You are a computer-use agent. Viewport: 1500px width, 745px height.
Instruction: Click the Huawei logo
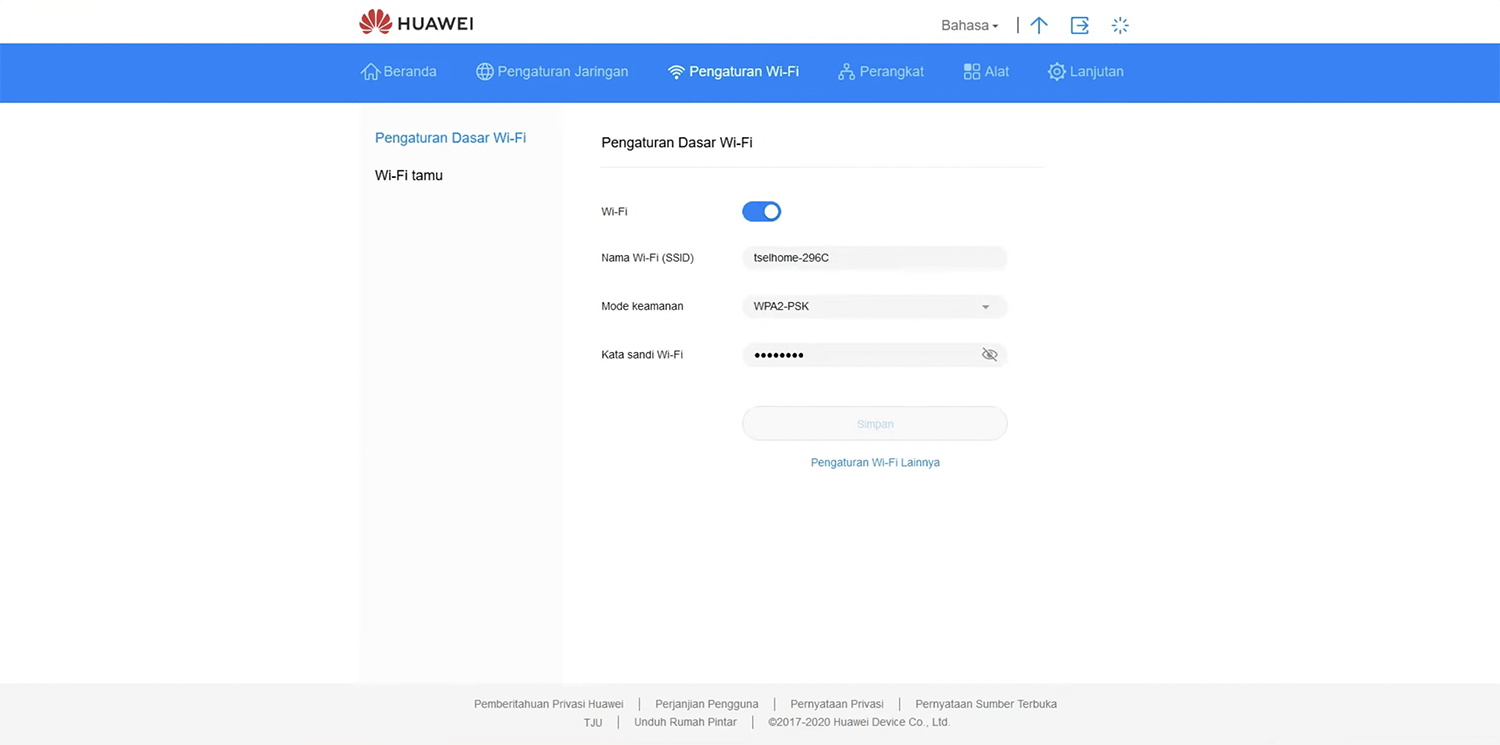point(416,23)
